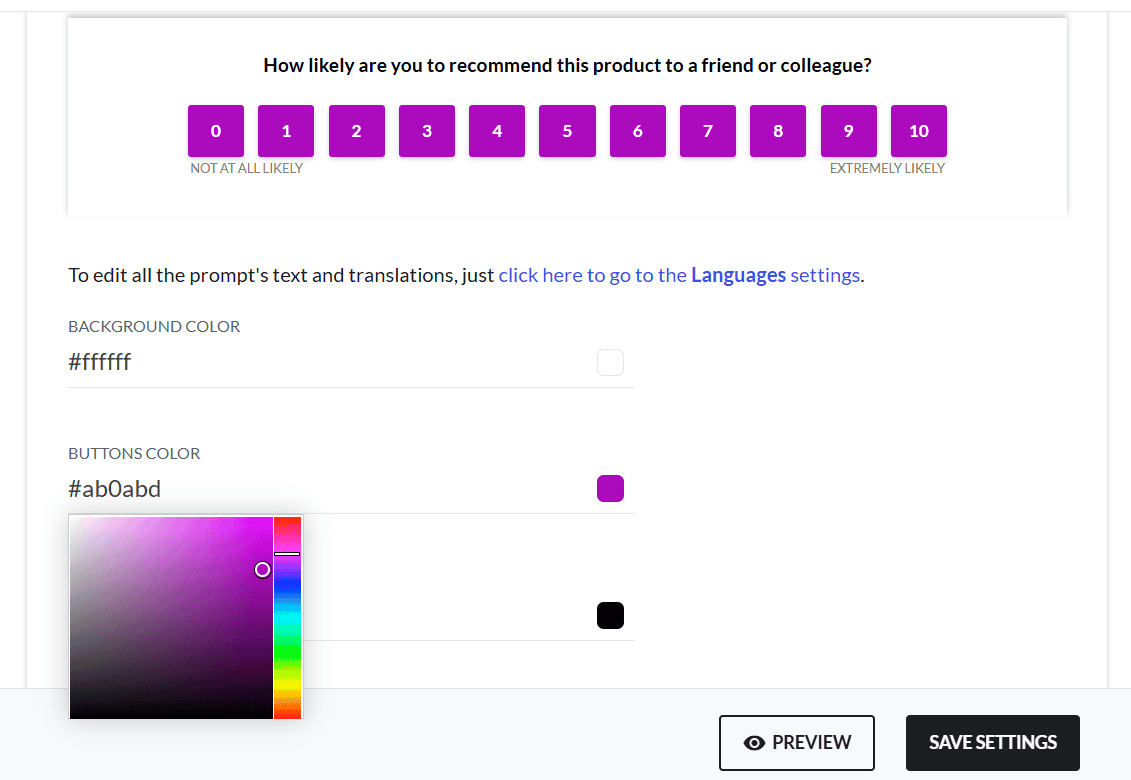Select score button 0
This screenshot has height=780, width=1131.
tap(216, 131)
